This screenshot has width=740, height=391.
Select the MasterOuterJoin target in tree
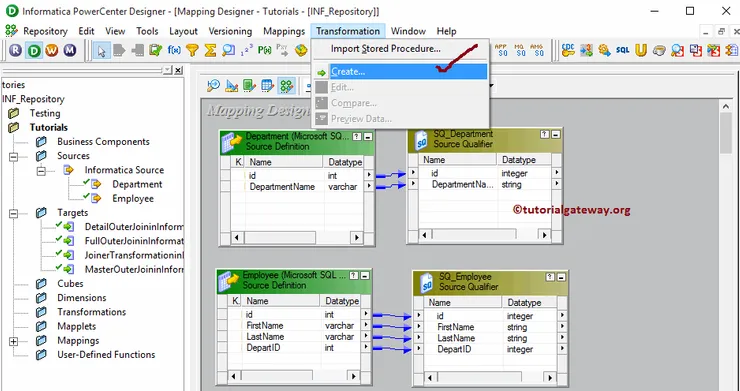pyautogui.click(x=134, y=270)
